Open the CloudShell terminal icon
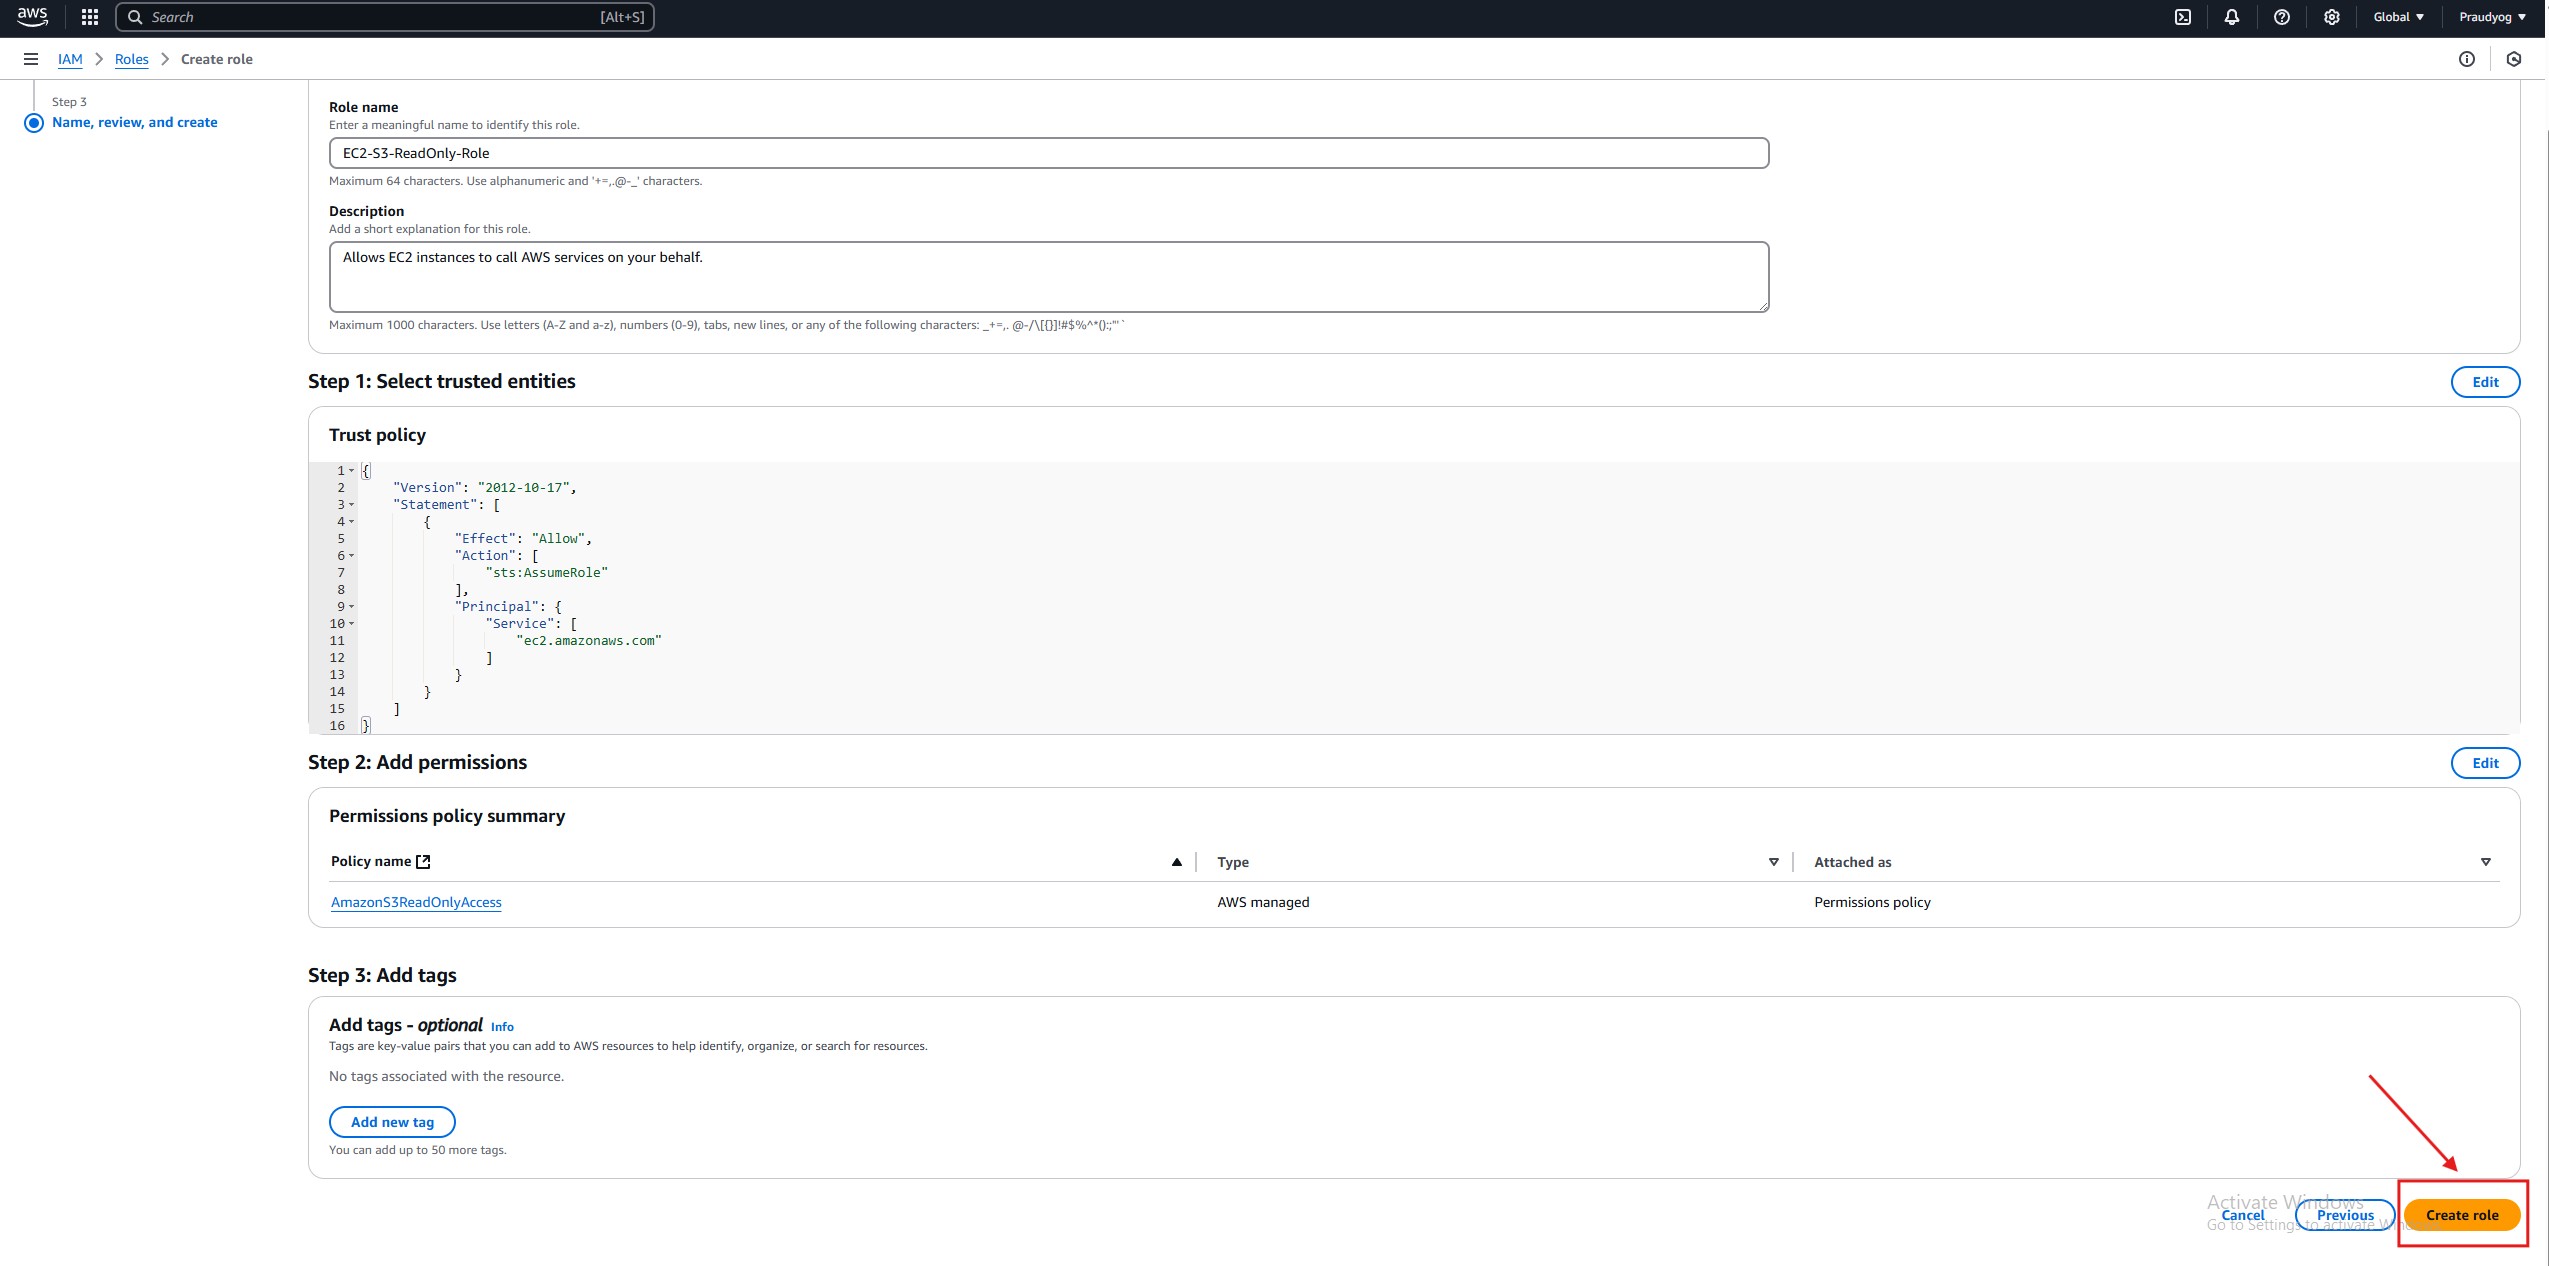Viewport: 2549px width, 1266px height. [x=2183, y=17]
